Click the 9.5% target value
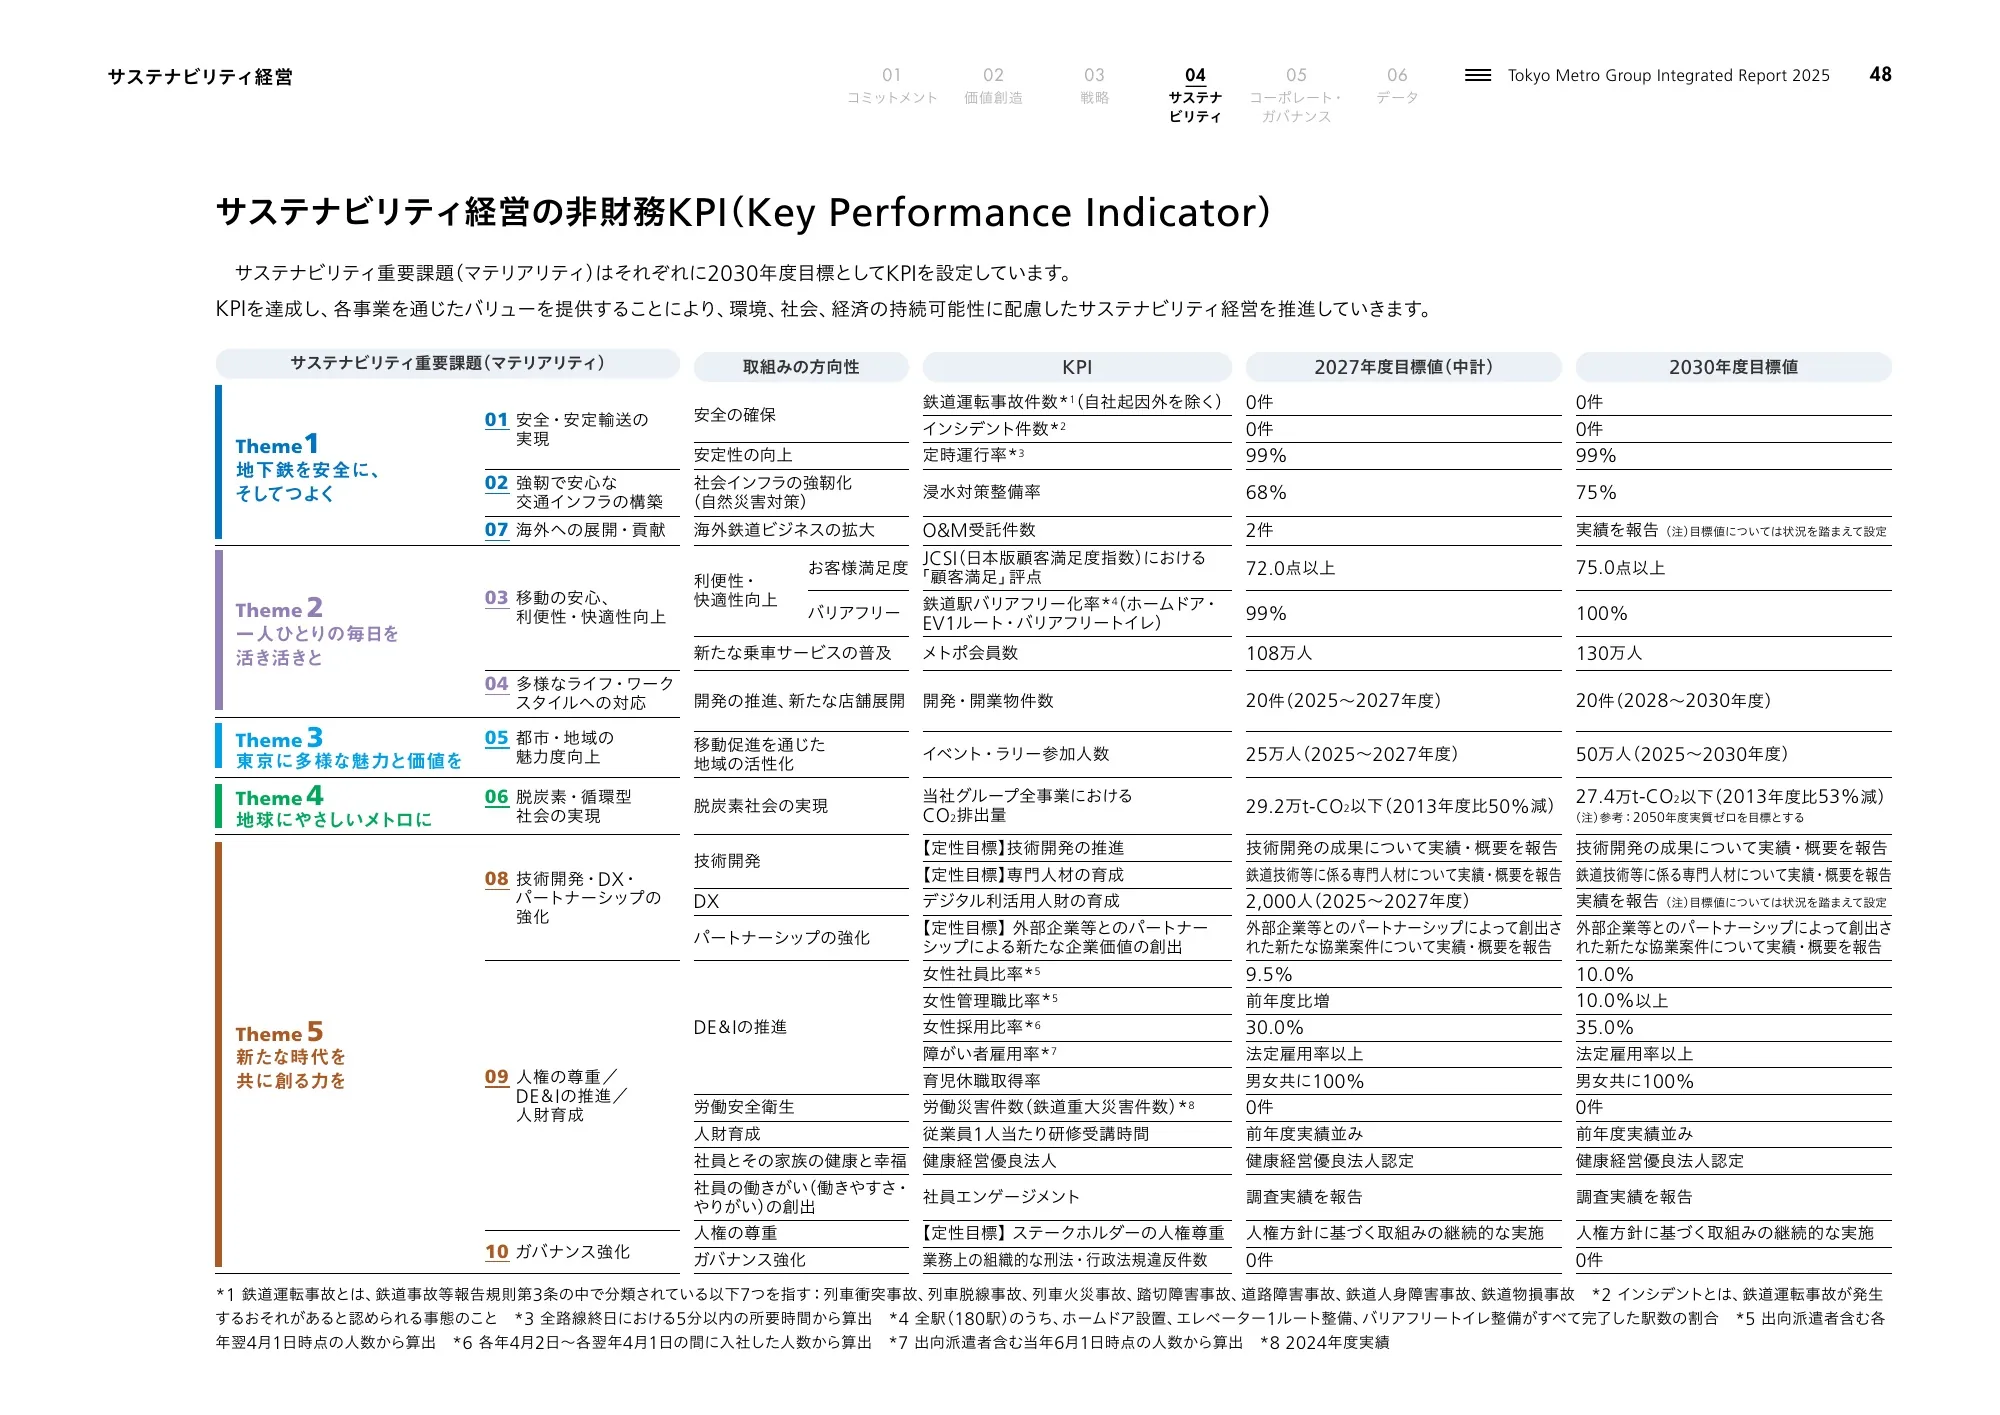Image resolution: width=2000 pixels, height=1415 pixels. 1269,974
